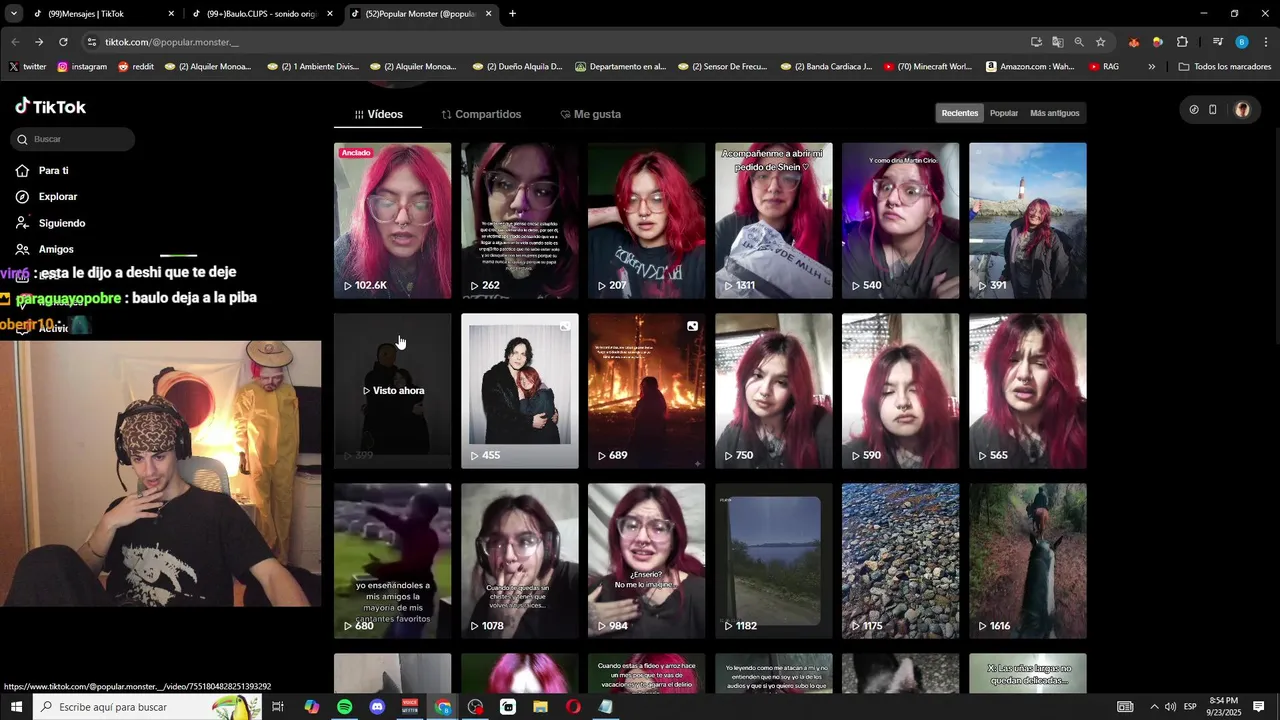Open the fire video with 689 views
This screenshot has height=720, width=1280.
pyautogui.click(x=646, y=391)
